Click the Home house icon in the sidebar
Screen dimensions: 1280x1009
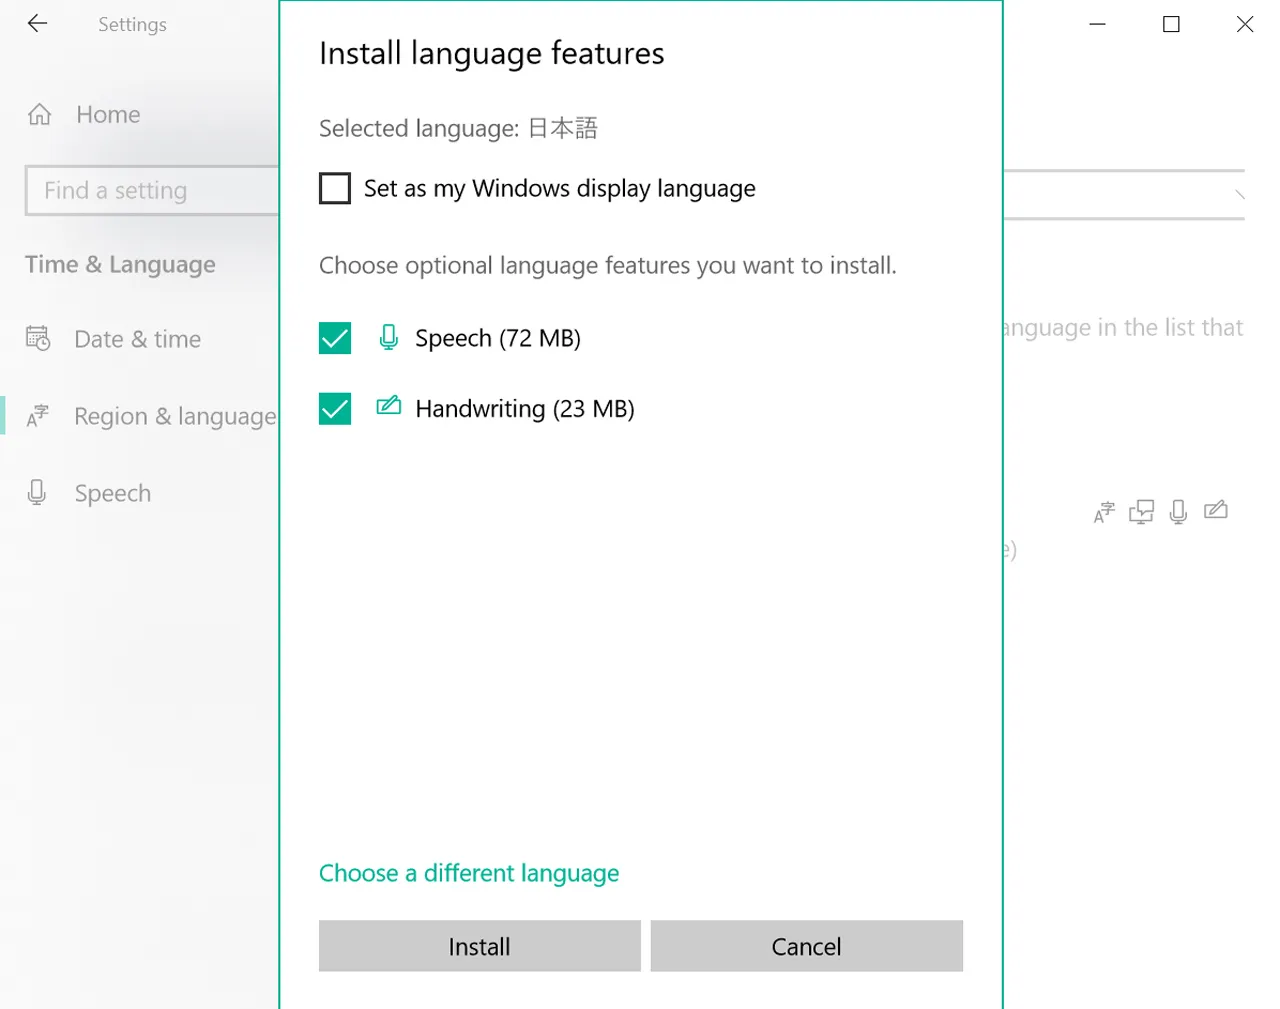pyautogui.click(x=38, y=114)
